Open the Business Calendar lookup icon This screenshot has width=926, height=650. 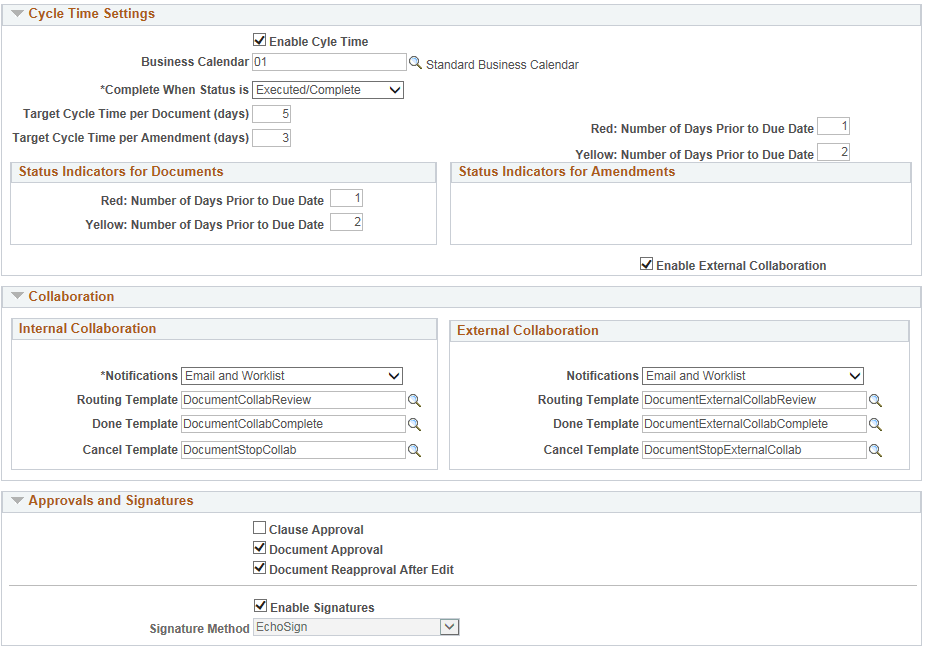click(414, 62)
